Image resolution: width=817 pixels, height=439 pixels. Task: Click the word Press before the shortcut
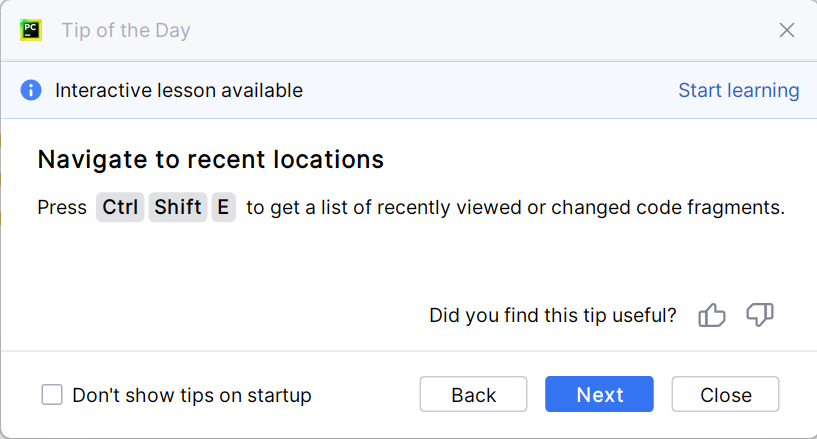62,208
